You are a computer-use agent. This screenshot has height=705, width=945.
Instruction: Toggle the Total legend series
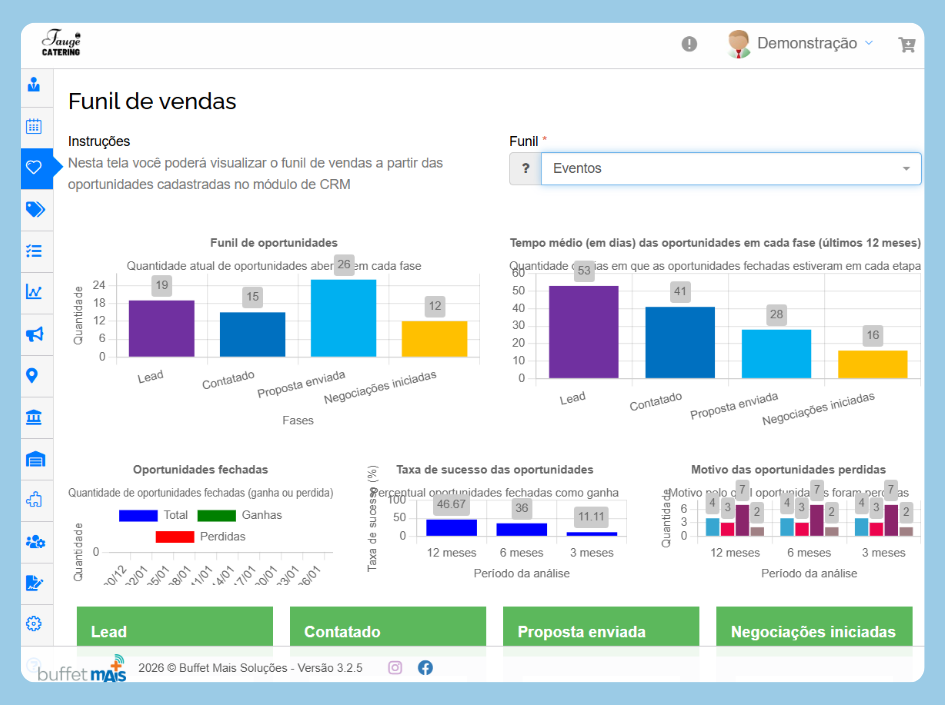click(154, 515)
